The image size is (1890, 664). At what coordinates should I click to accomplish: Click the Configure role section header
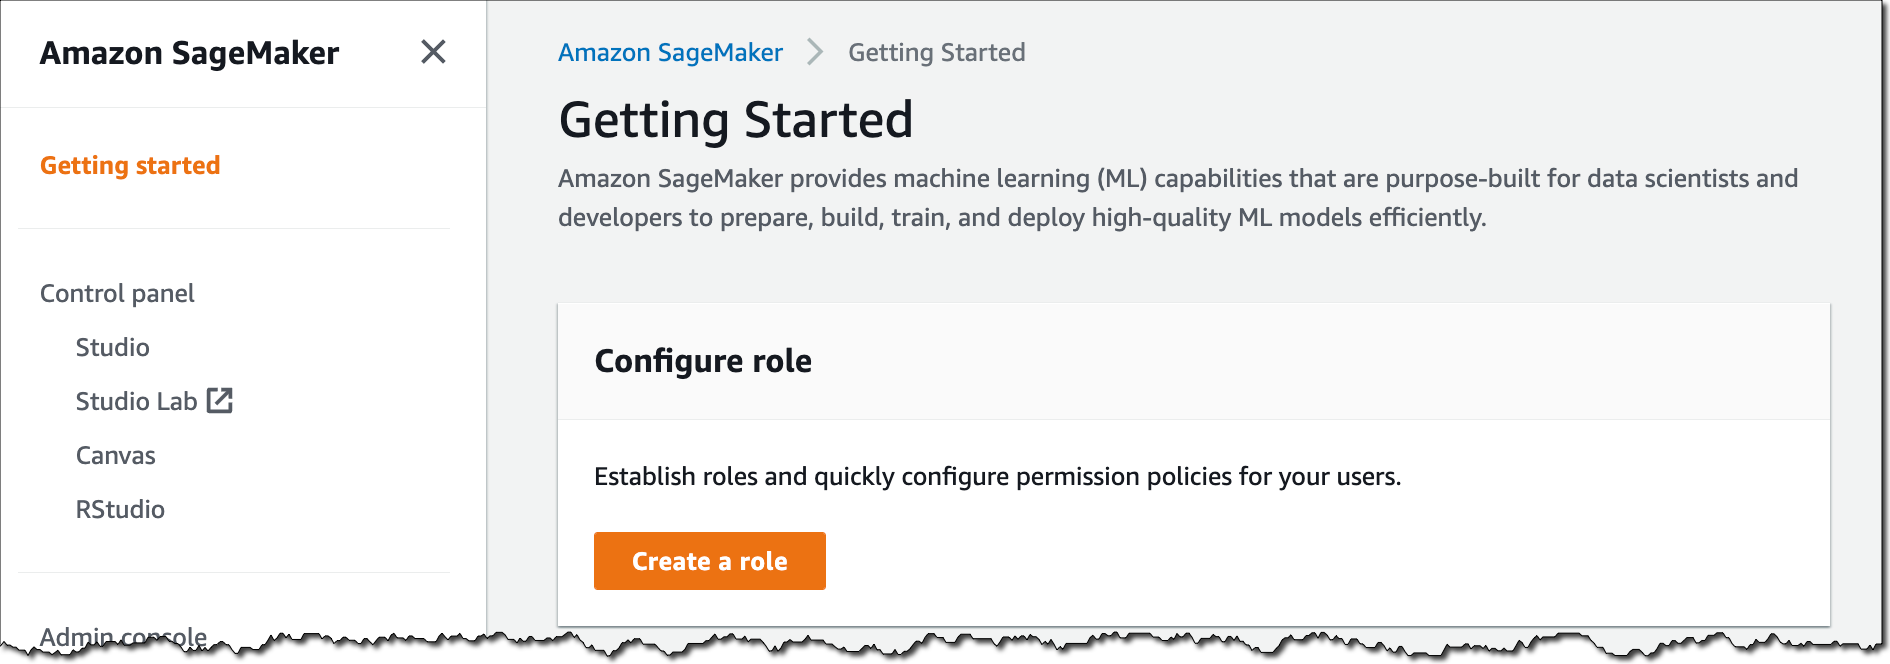[x=703, y=361]
